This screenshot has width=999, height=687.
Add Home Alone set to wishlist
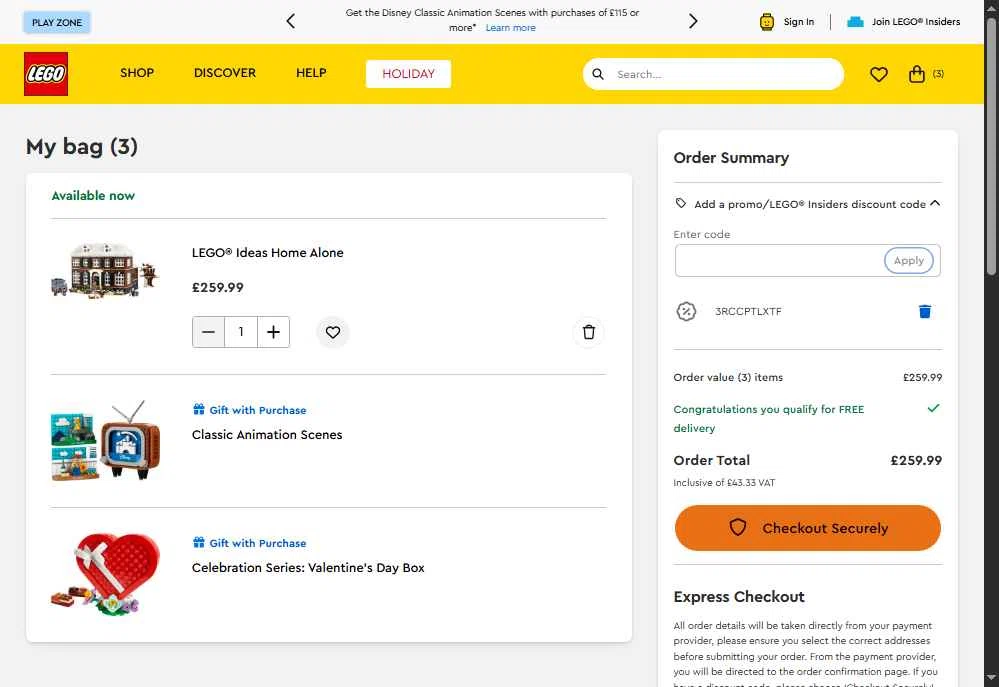(333, 332)
